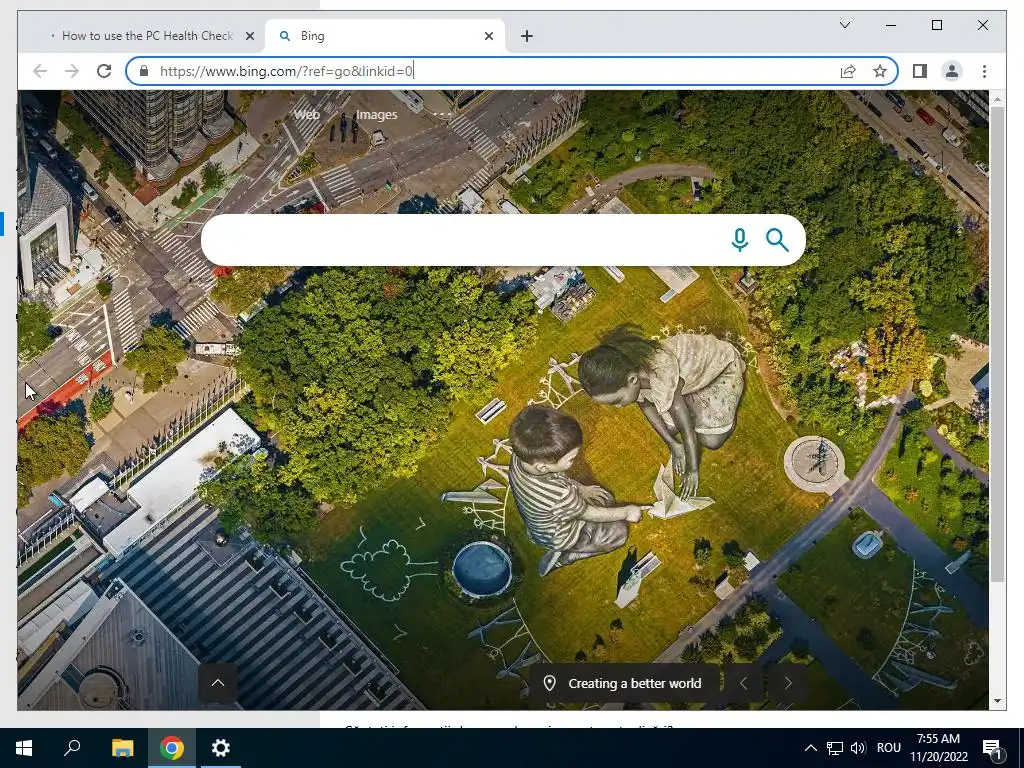The image size is (1024, 768).
Task: Reload the Bing page
Action: pos(104,71)
